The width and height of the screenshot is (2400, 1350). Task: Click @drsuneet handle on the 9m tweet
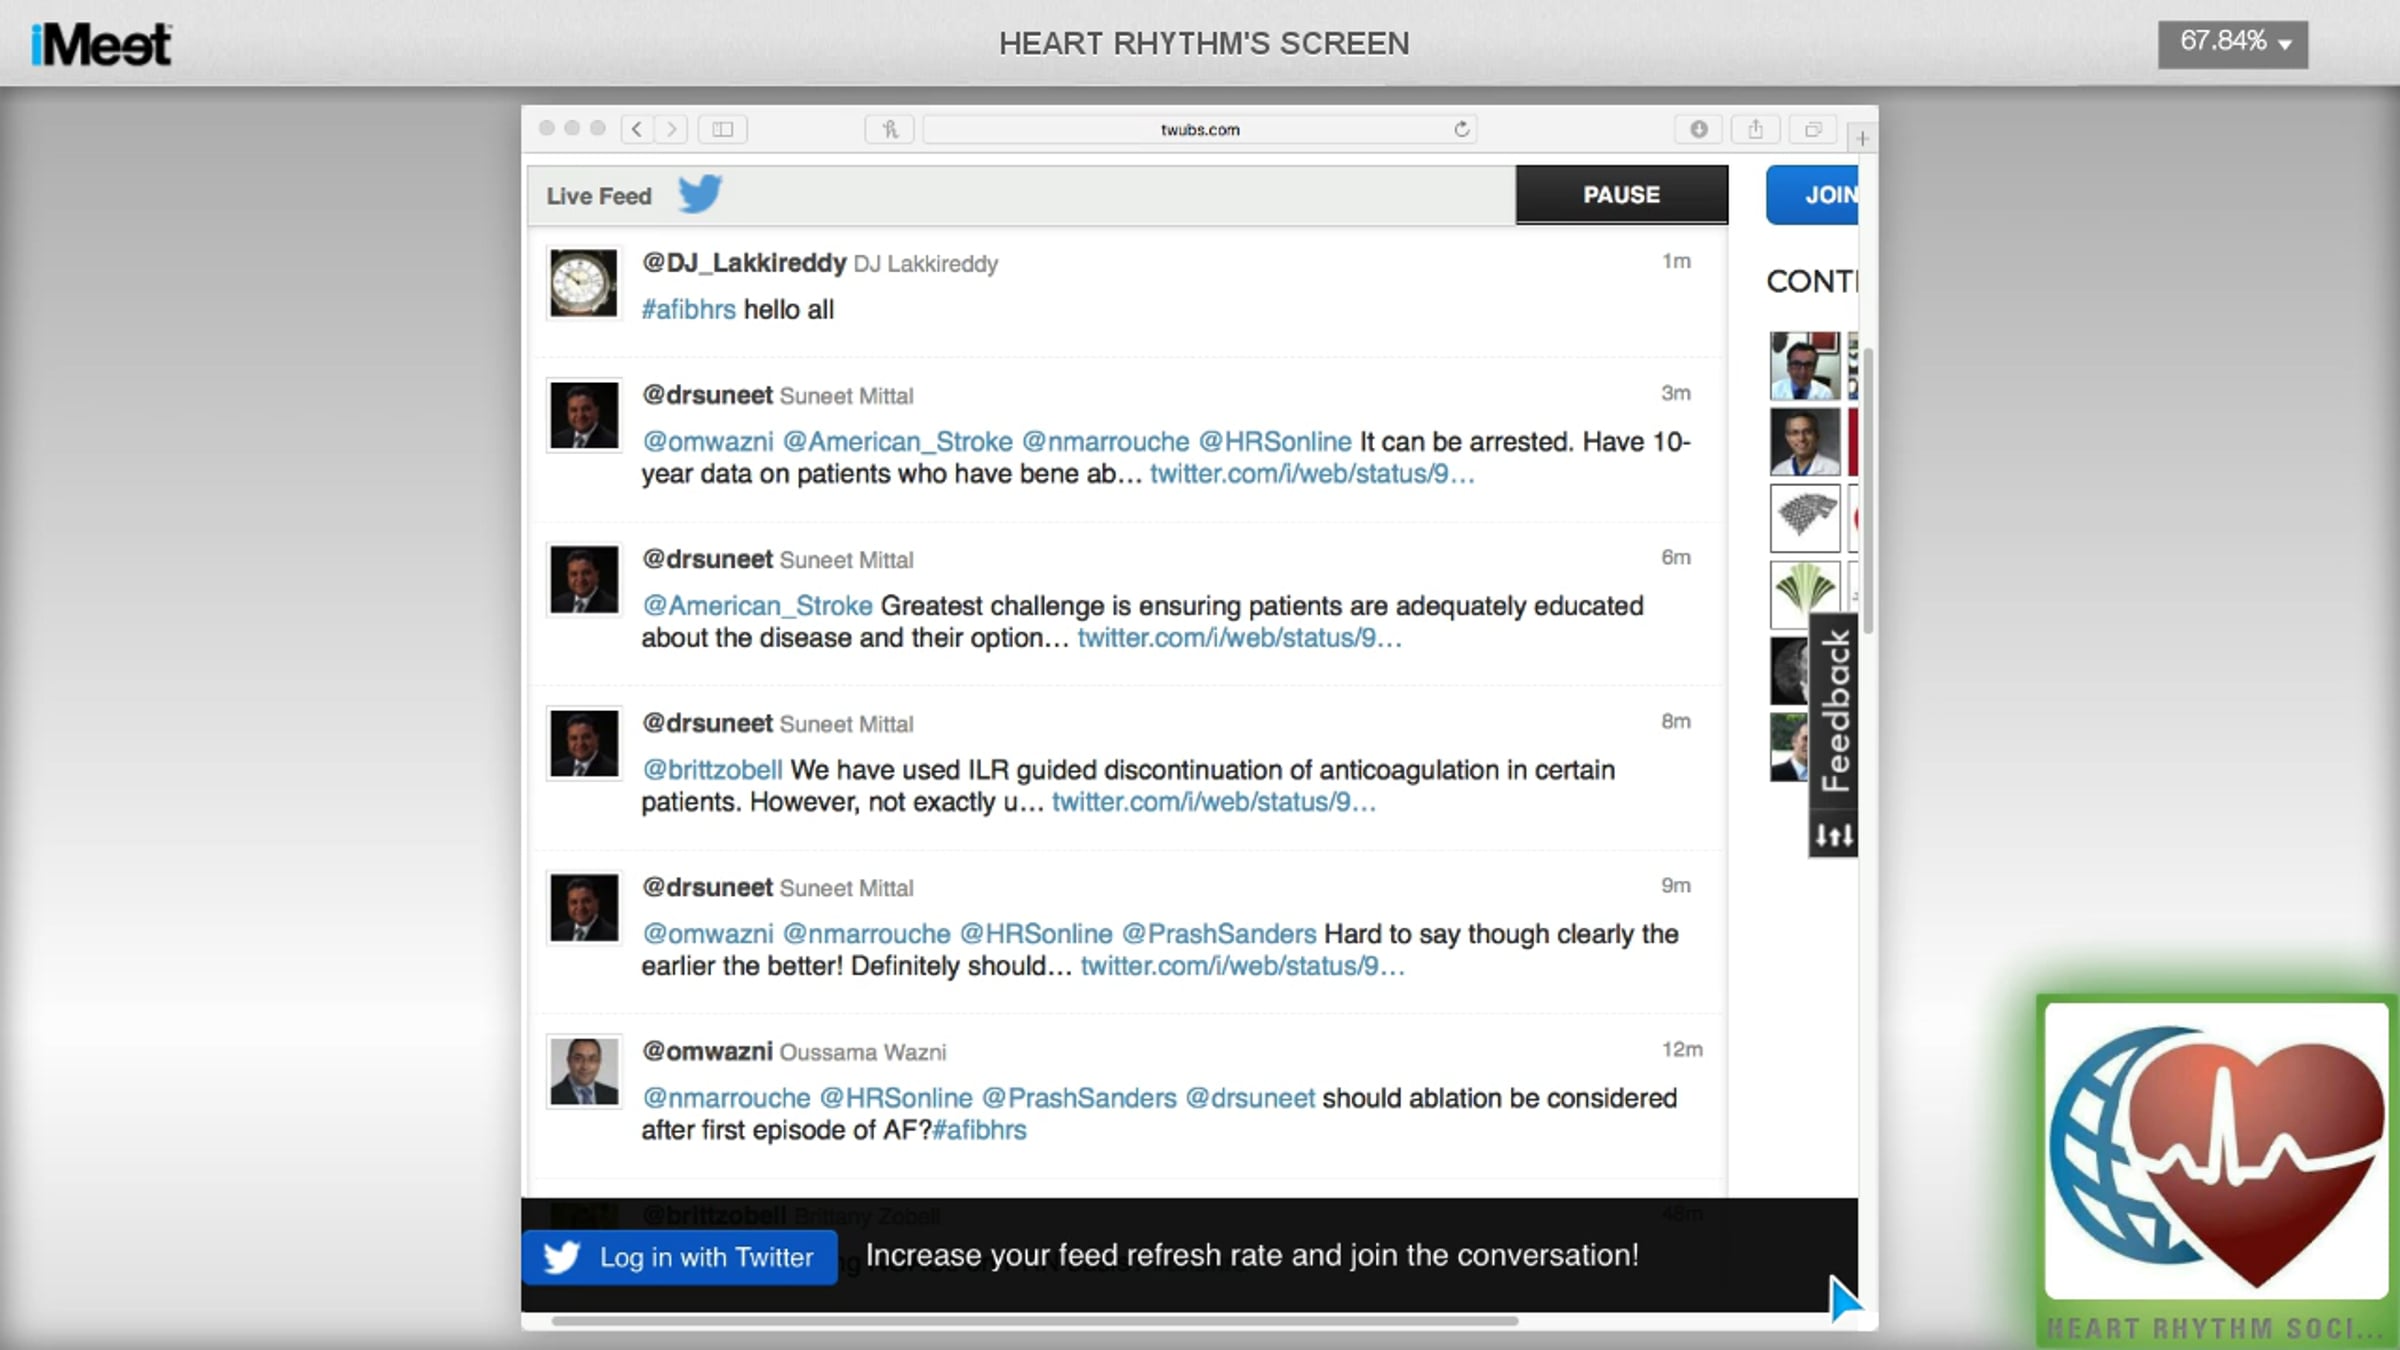(707, 887)
